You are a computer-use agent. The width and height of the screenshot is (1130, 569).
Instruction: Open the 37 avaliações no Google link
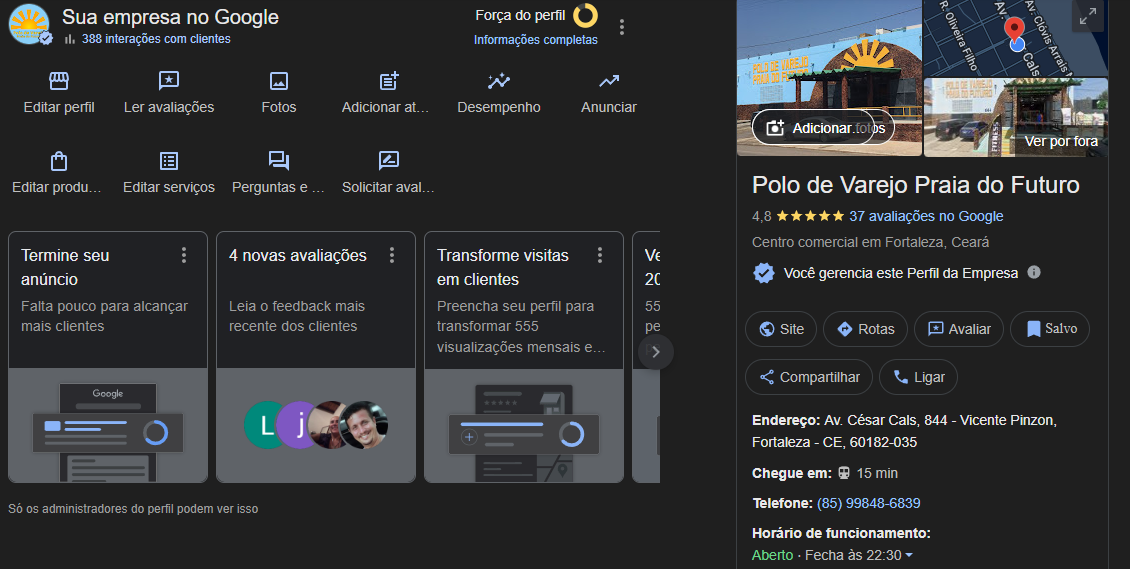point(926,216)
